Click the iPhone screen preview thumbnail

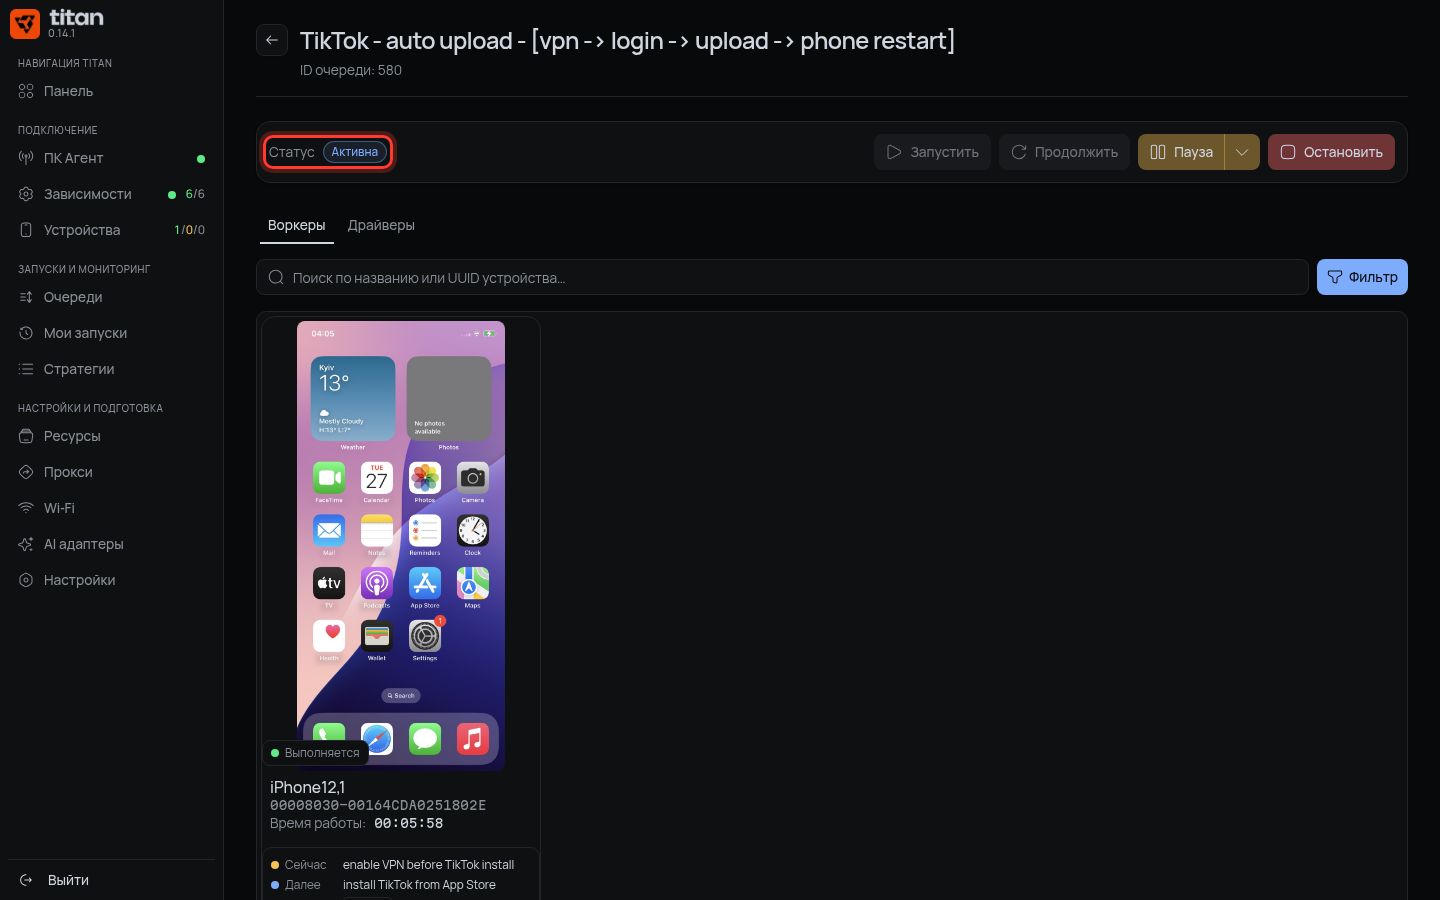click(x=401, y=545)
